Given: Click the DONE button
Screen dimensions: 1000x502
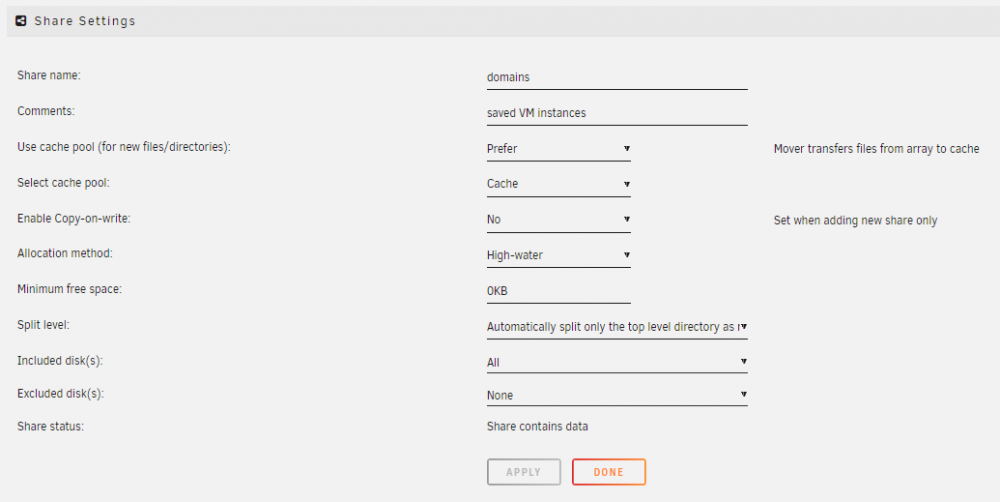Looking at the screenshot, I should click(608, 472).
